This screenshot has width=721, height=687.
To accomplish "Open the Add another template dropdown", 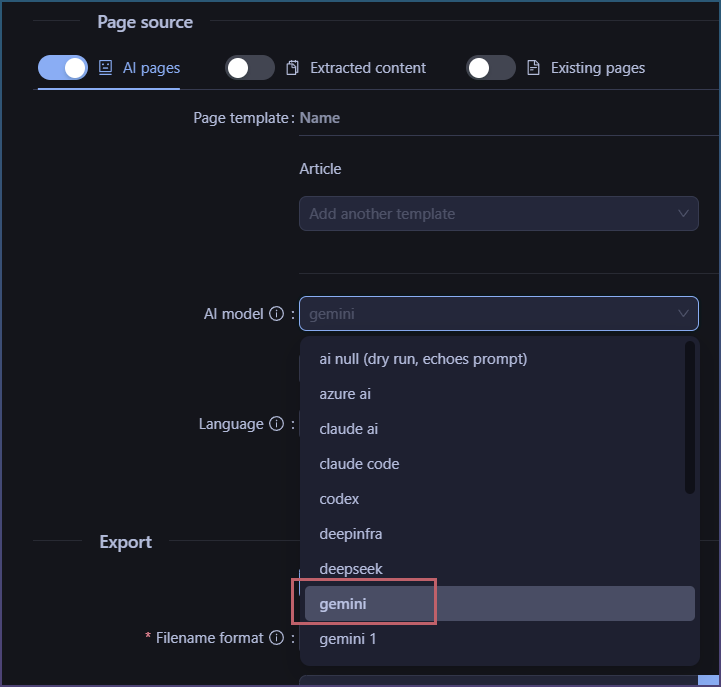I will tap(499, 213).
